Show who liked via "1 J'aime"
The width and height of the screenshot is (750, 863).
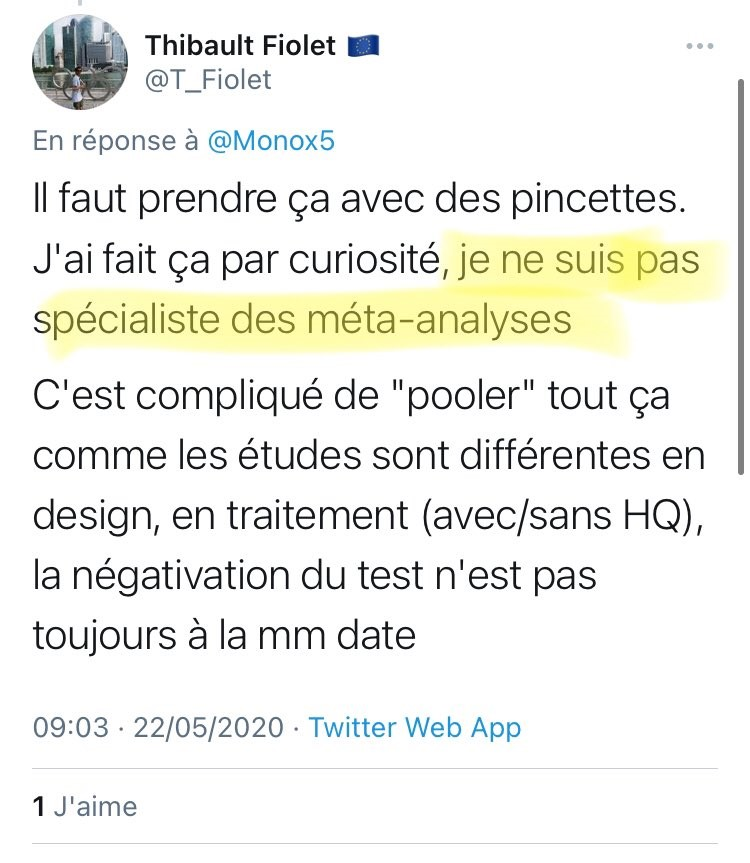pyautogui.click(x=85, y=806)
